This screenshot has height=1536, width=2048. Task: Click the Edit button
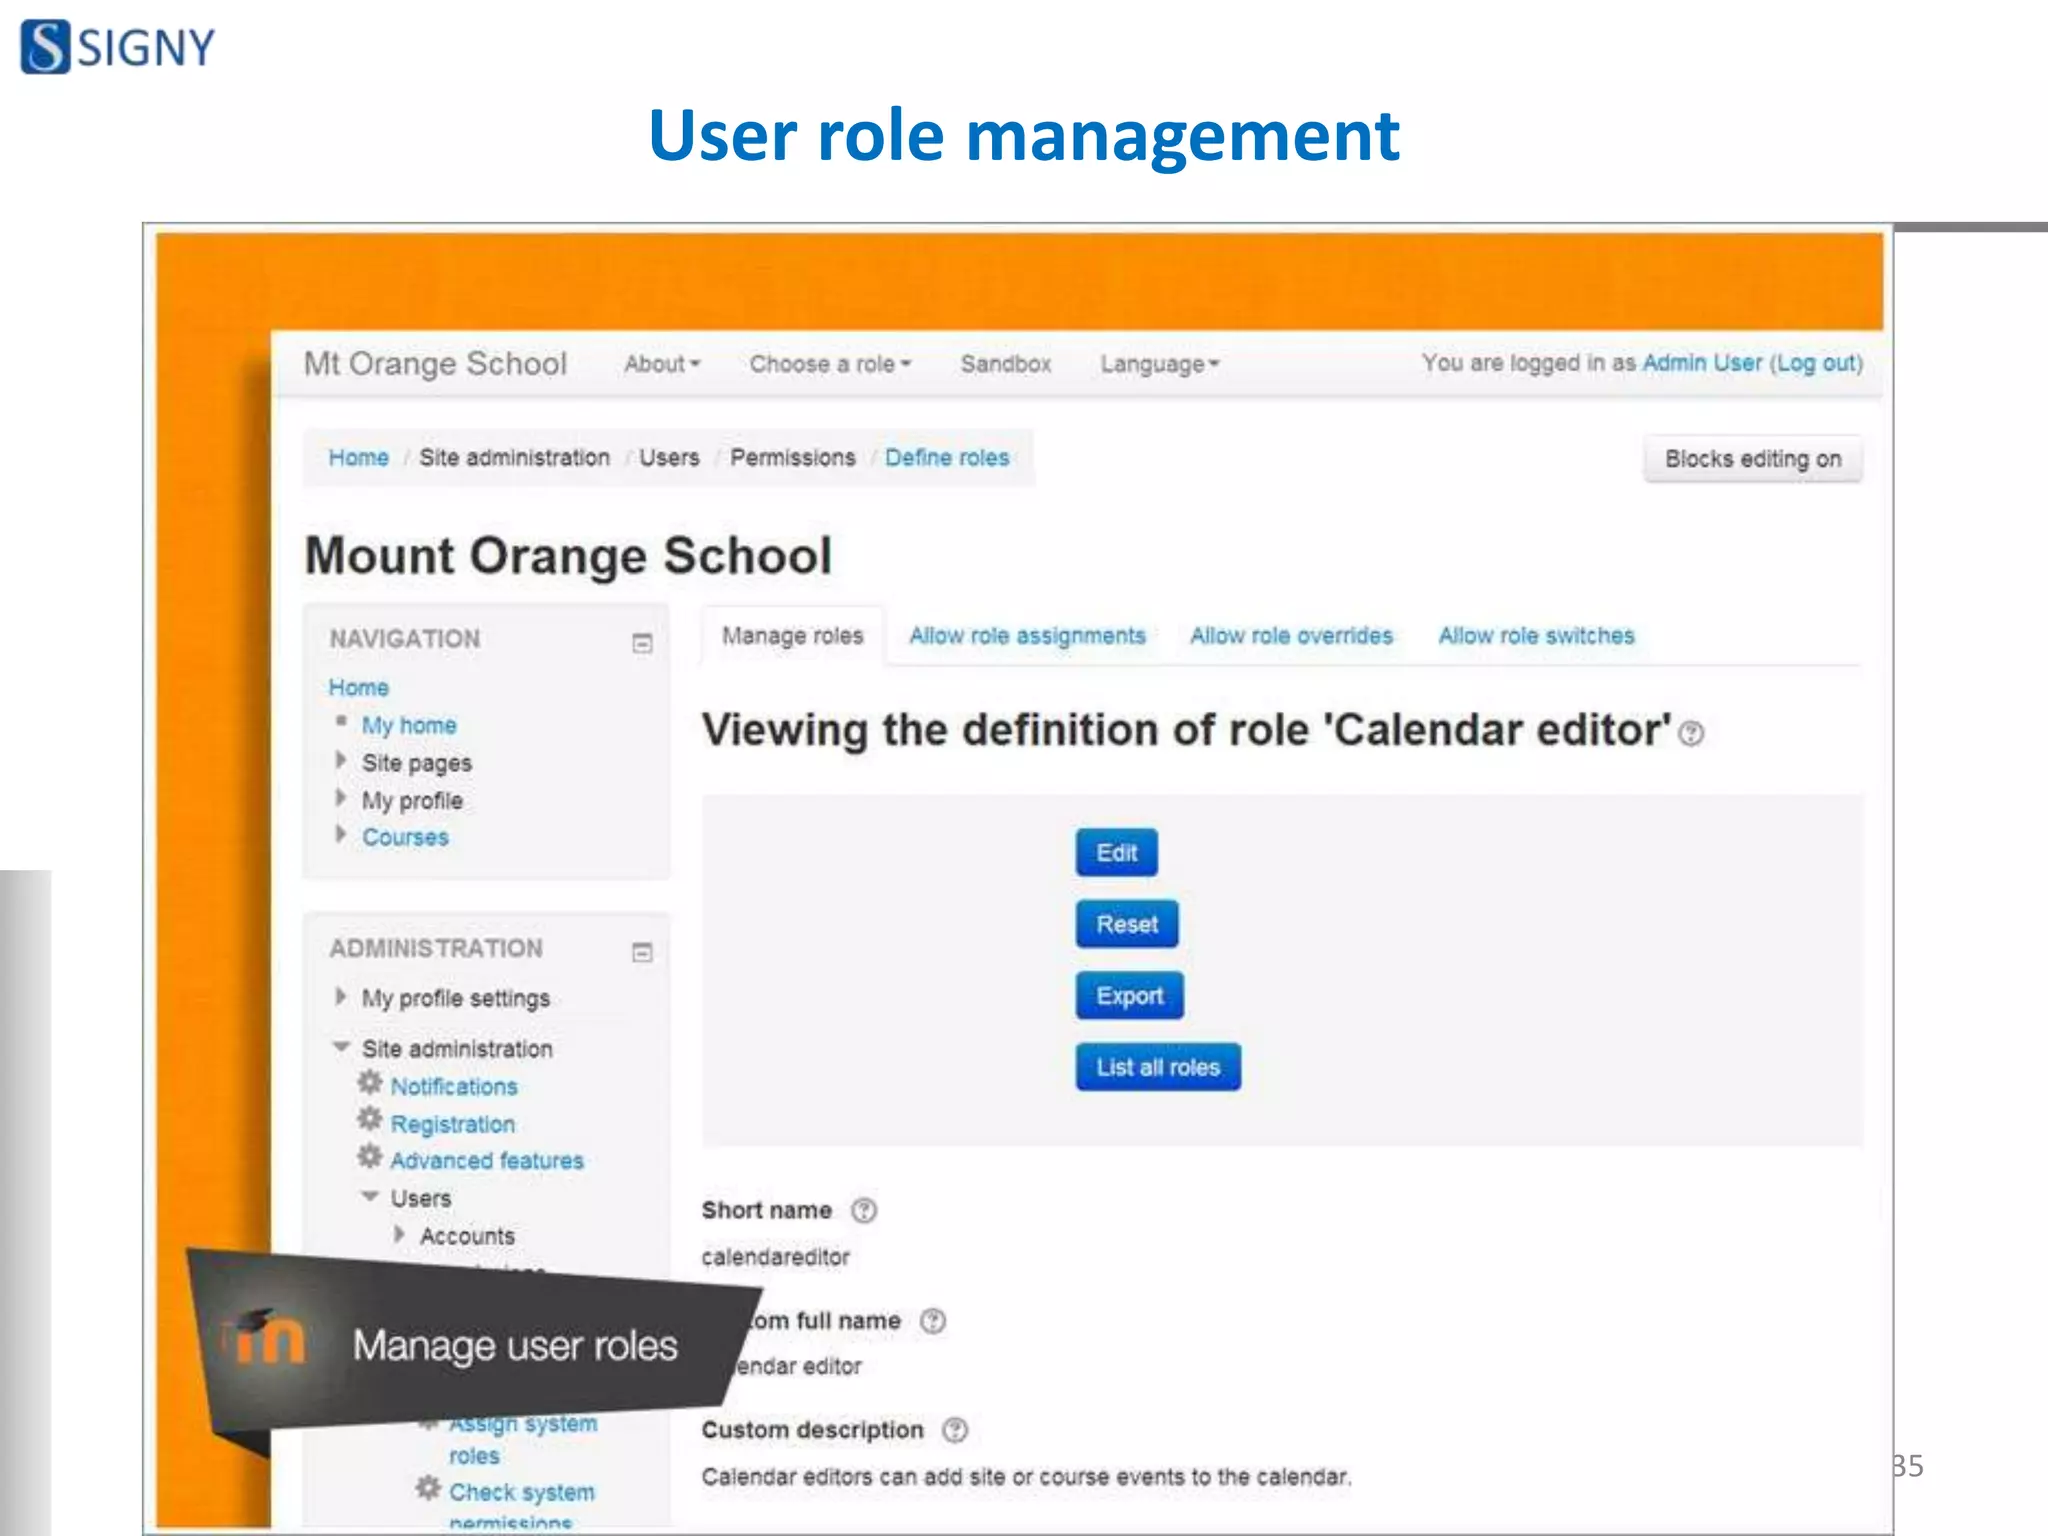click(1117, 853)
